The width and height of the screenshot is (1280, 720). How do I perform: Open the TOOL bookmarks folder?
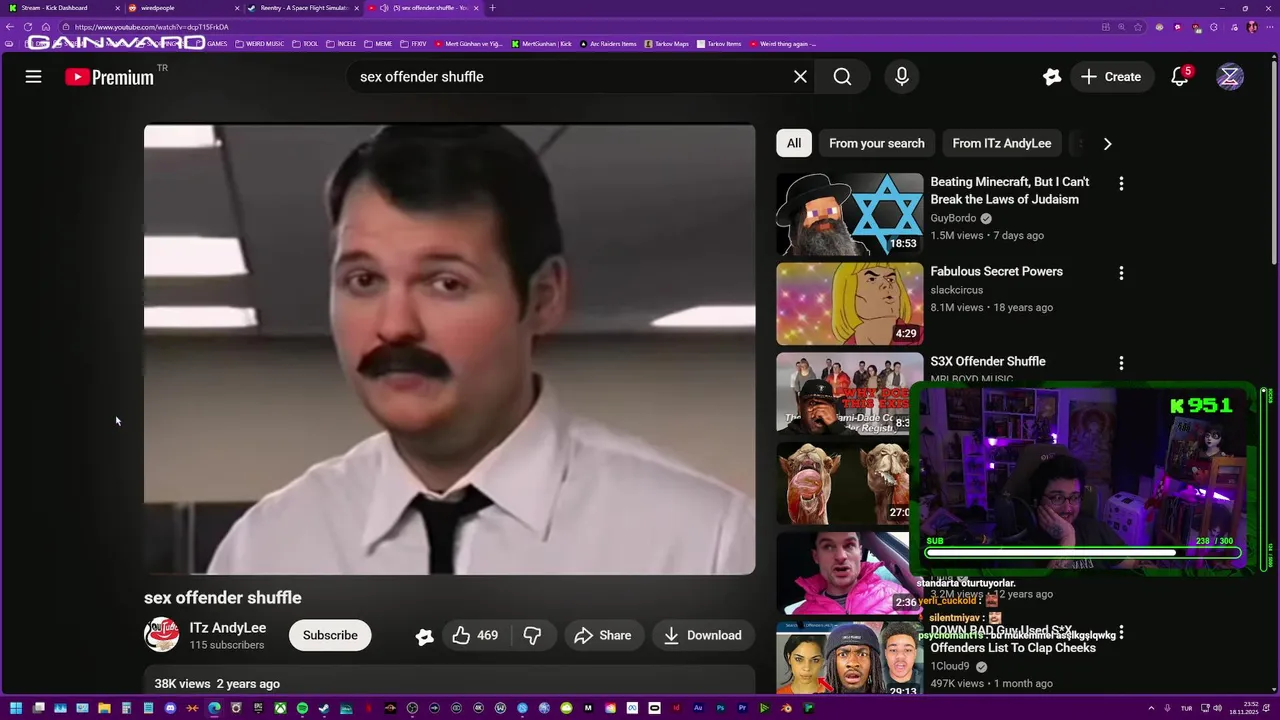tap(305, 44)
